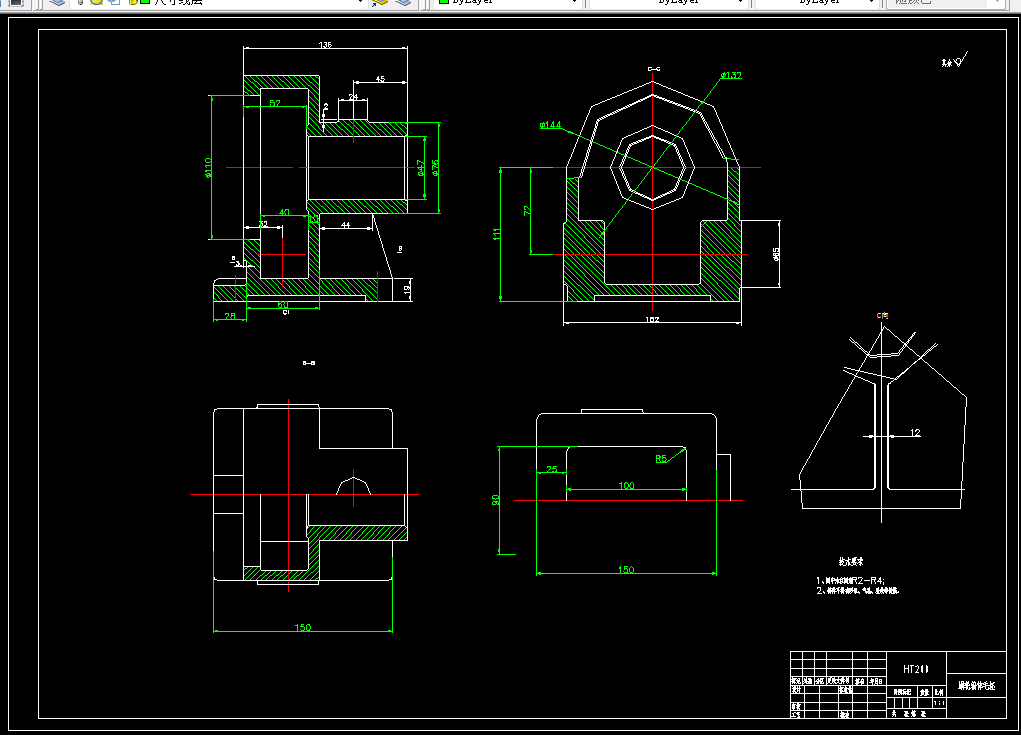The height and width of the screenshot is (735, 1021).
Task: Pick the ø110 vertical diameter dimension
Action: coord(208,167)
